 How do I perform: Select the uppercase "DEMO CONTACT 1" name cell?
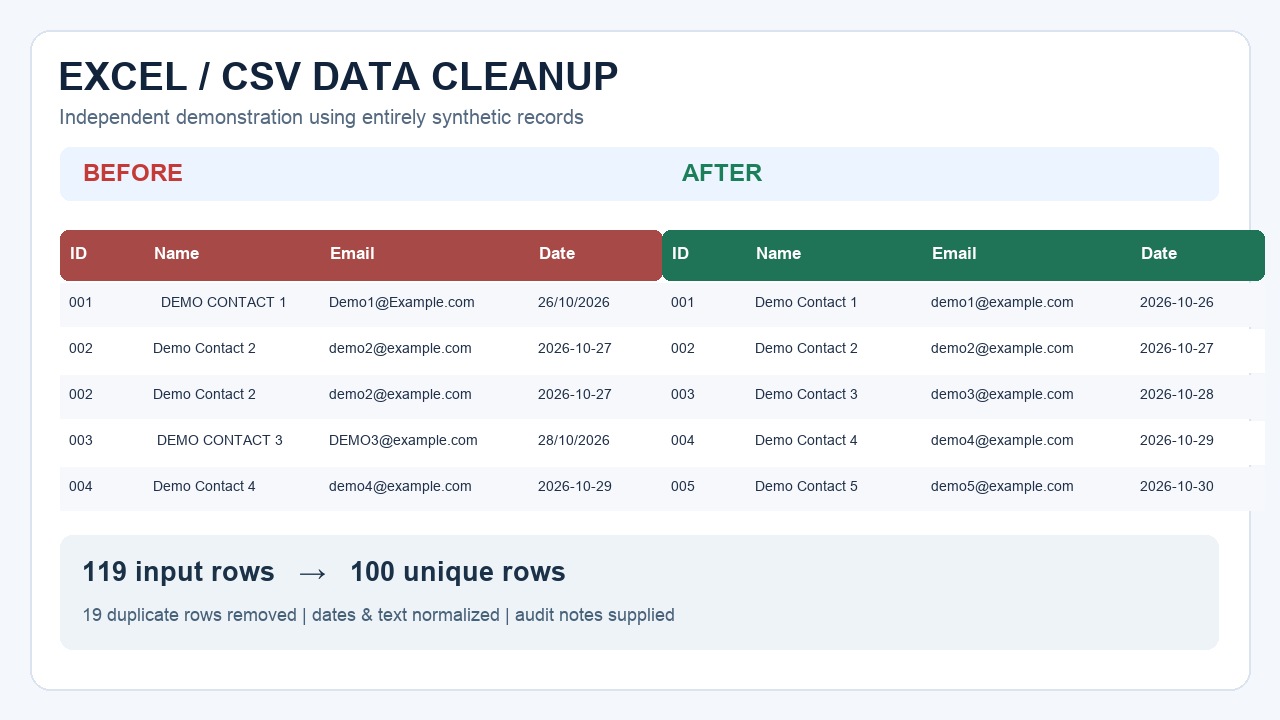(224, 302)
